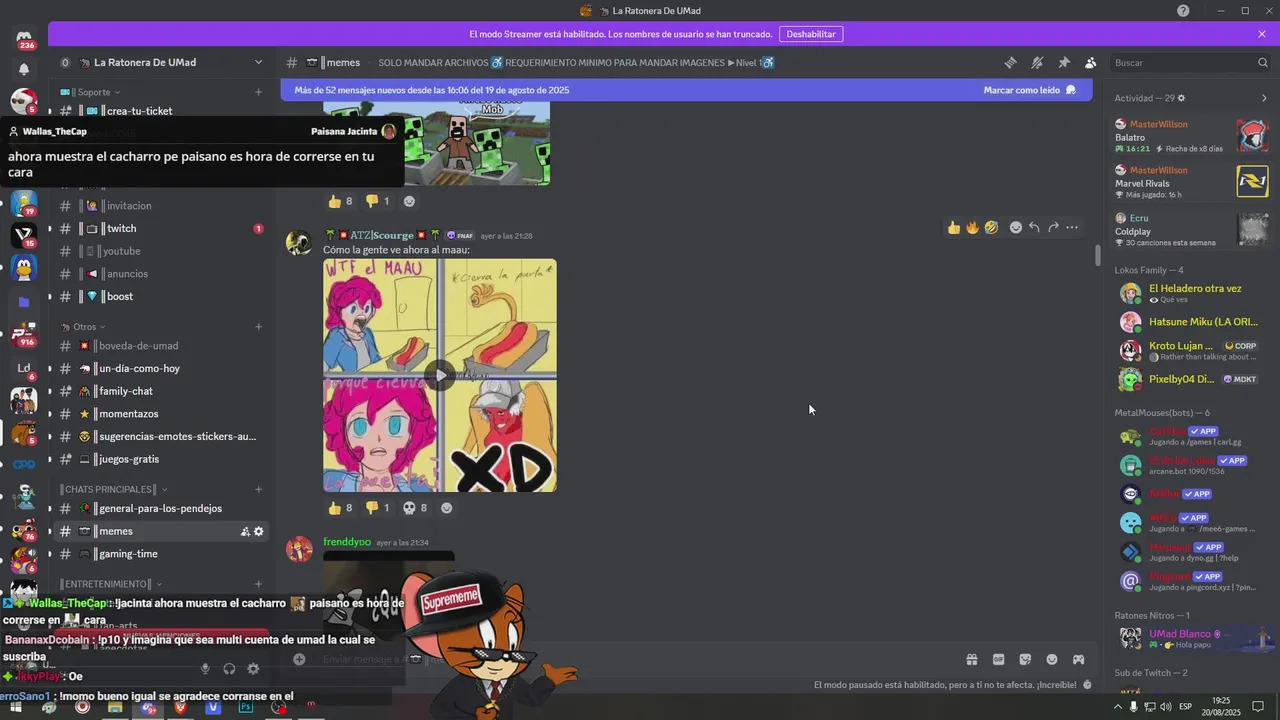
Task: Add channel to Soporte category
Action: (258, 92)
